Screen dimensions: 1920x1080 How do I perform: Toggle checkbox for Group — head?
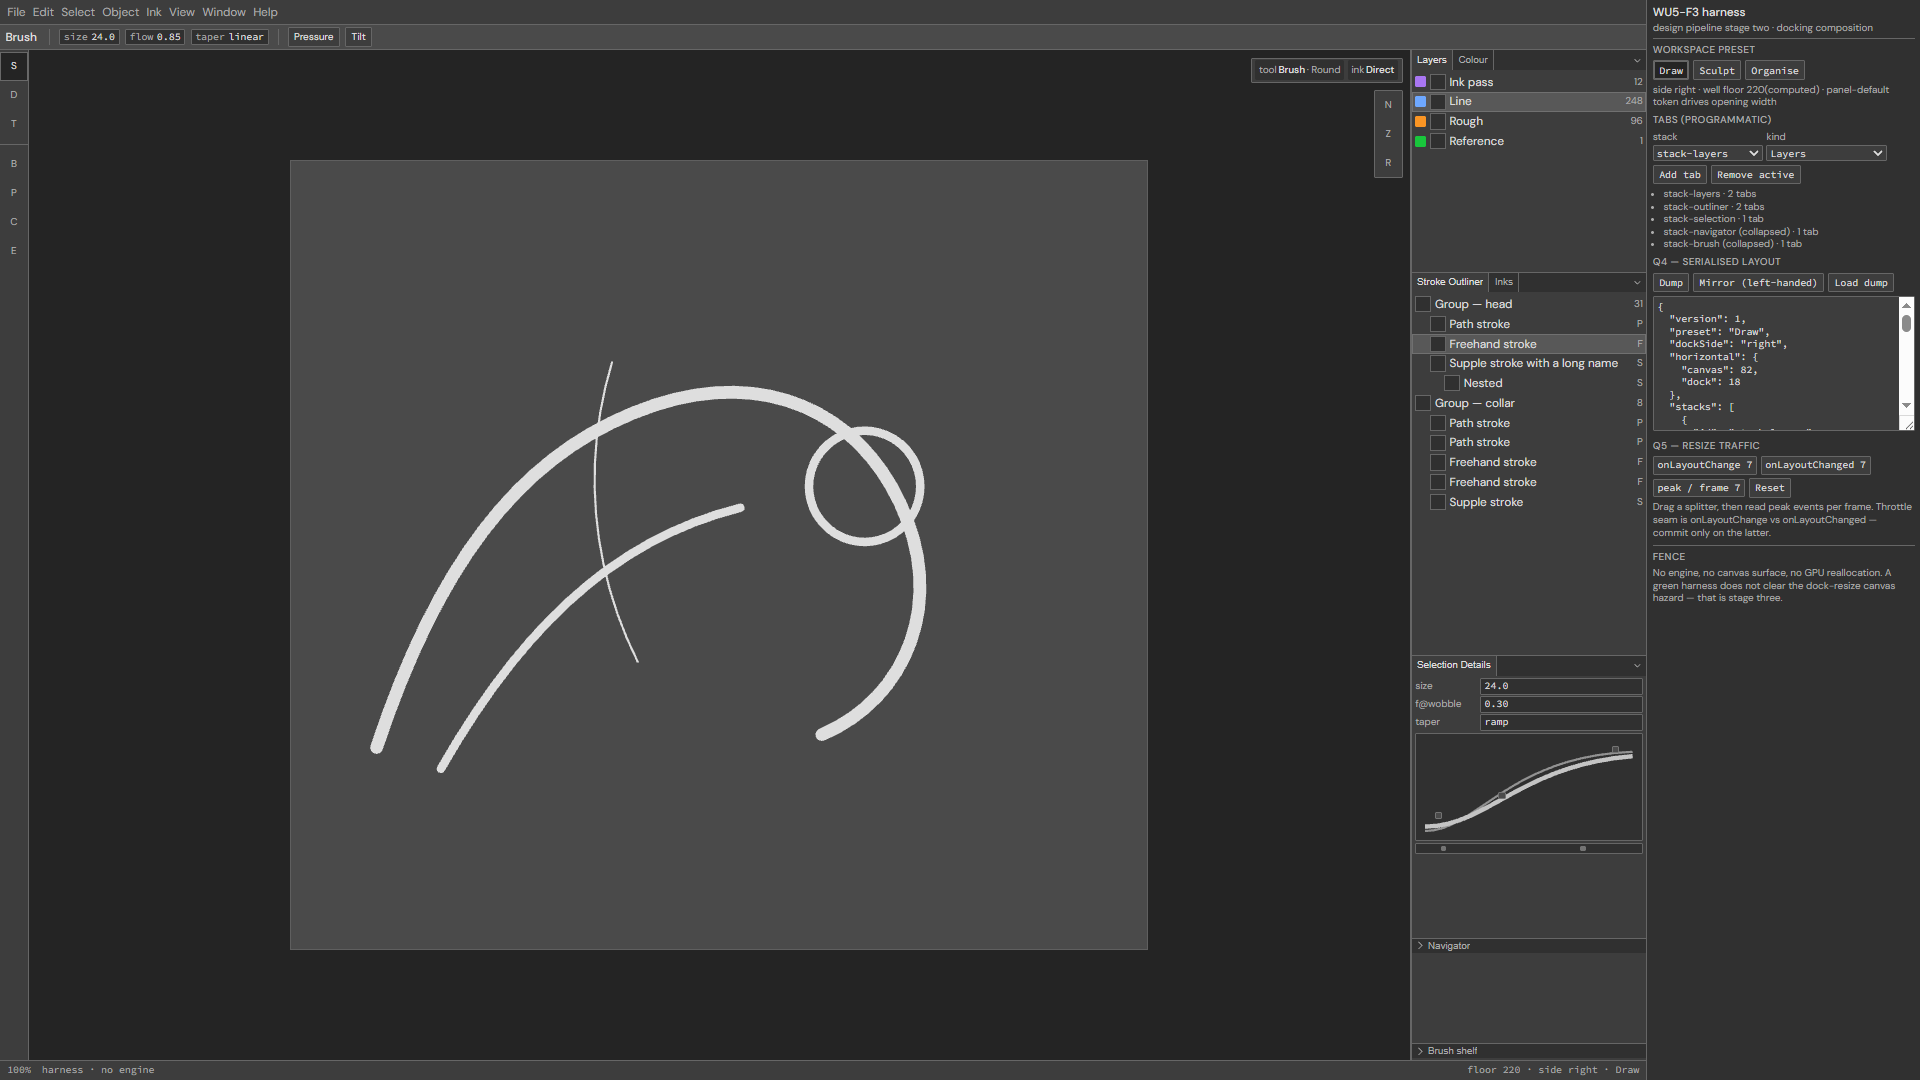(1423, 304)
